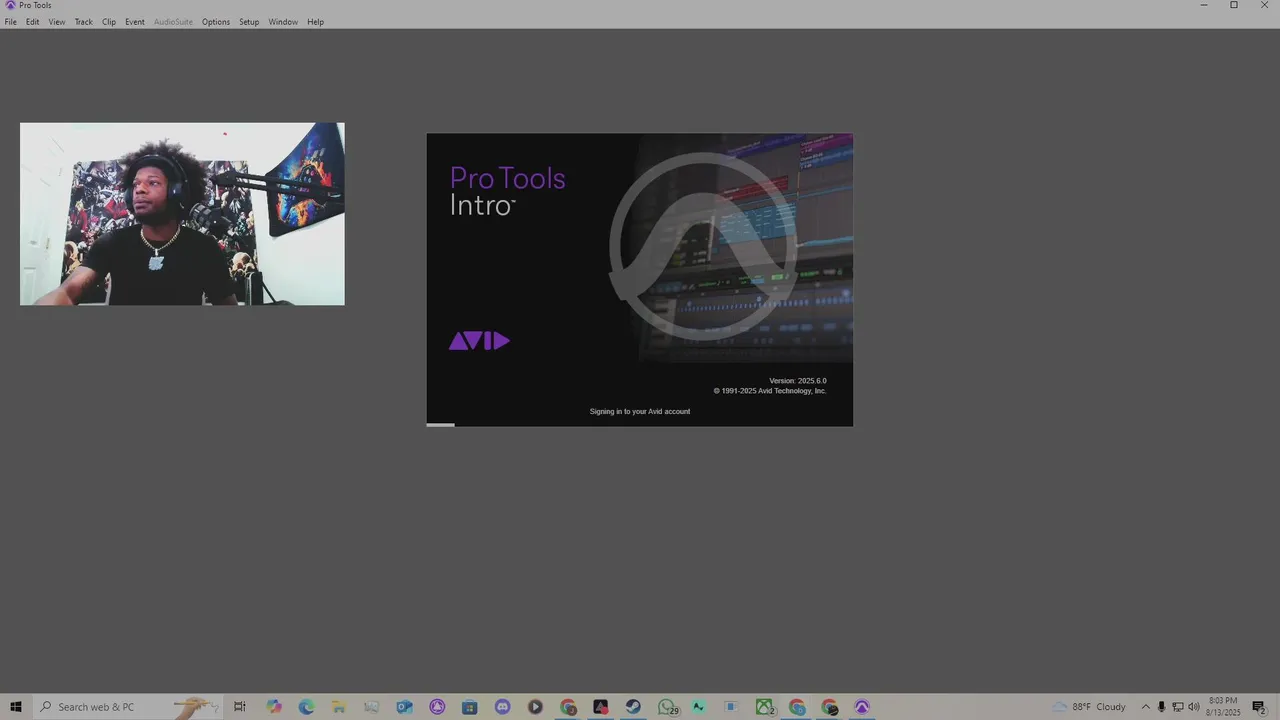
Task: Open Microsoft Store from the taskbar
Action: click(470, 707)
